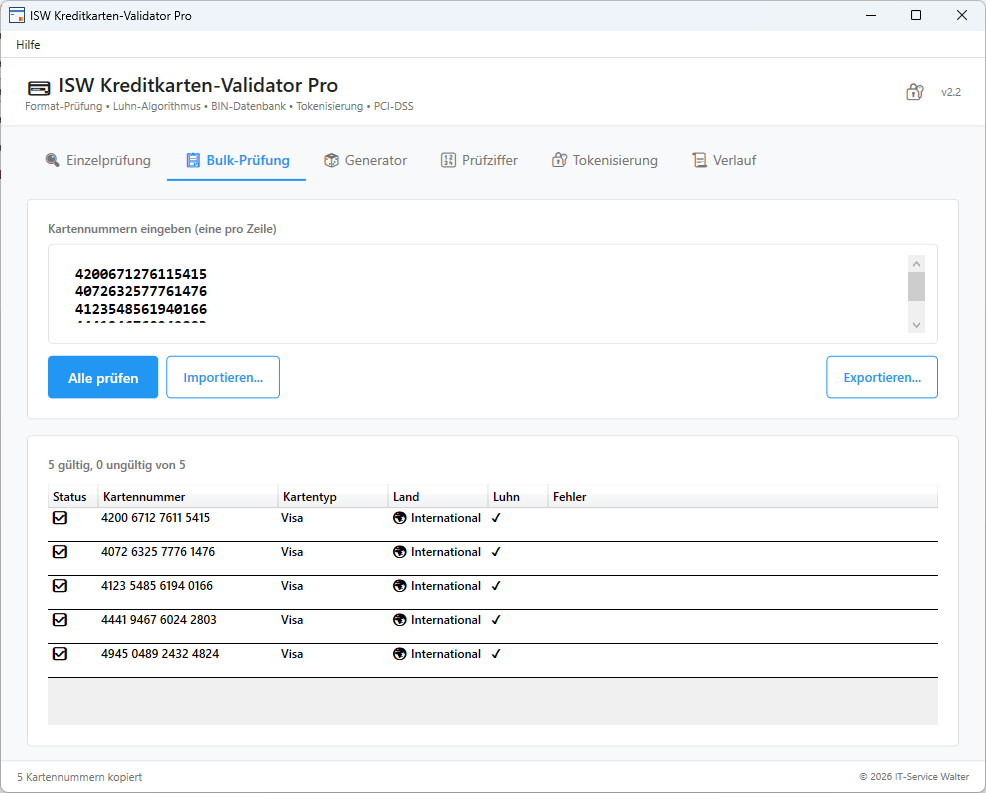Open the Generator via its dice icon

point(330,159)
